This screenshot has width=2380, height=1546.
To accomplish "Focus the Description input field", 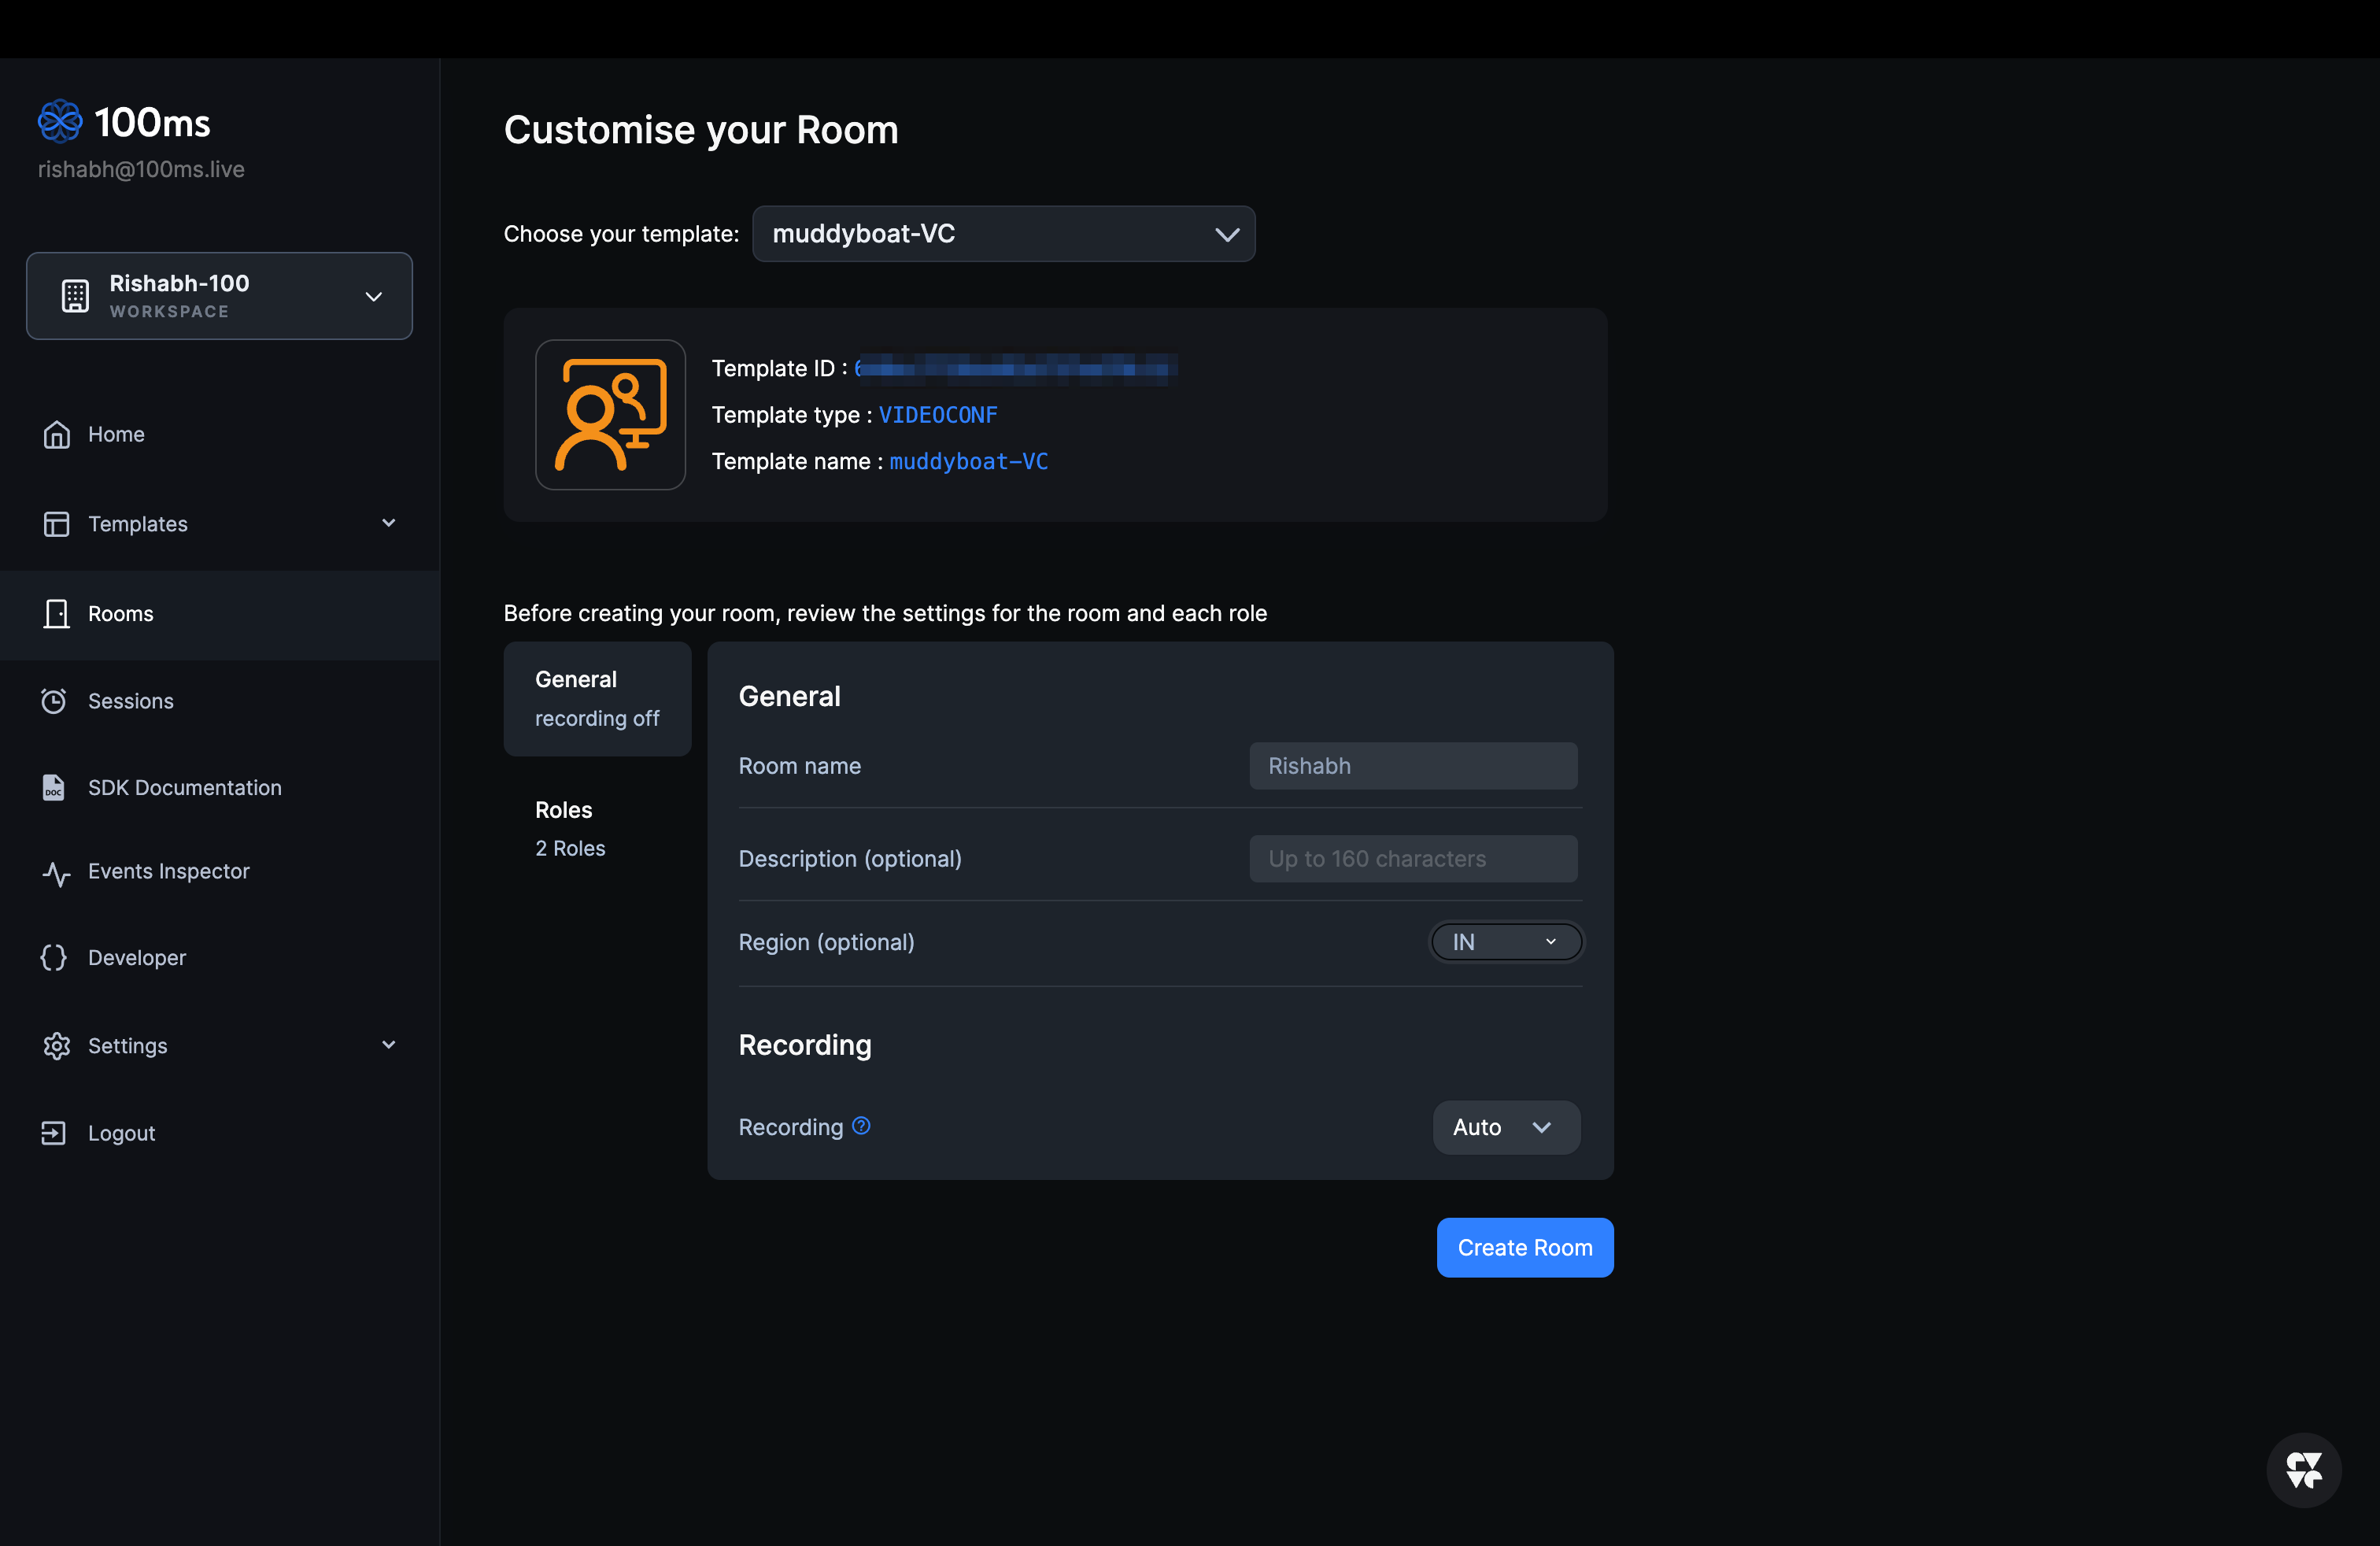I will [1413, 859].
